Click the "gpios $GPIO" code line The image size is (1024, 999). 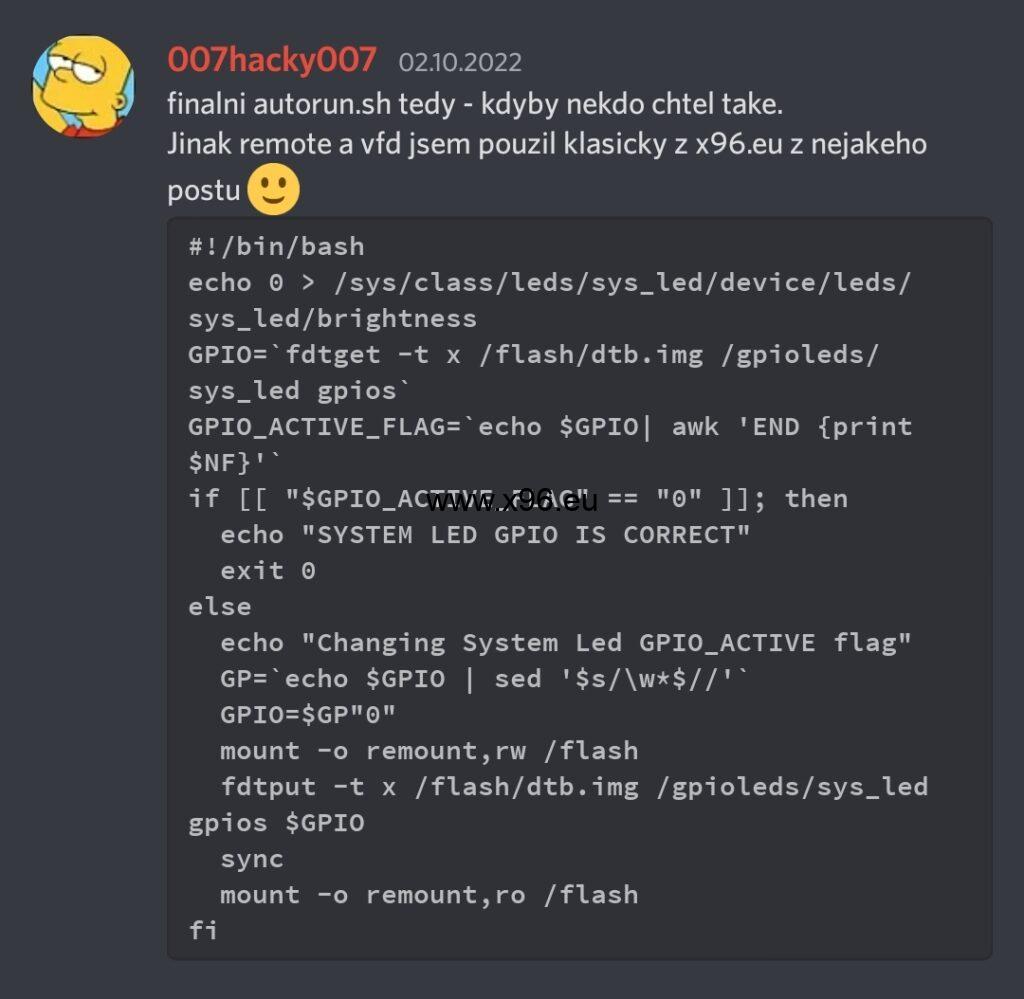click(276, 823)
